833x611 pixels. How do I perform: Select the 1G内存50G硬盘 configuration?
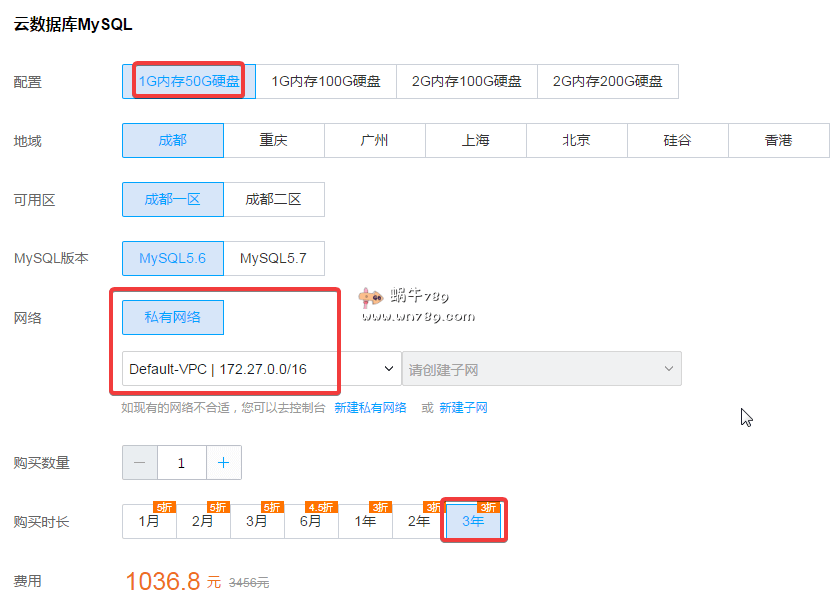click(x=189, y=82)
